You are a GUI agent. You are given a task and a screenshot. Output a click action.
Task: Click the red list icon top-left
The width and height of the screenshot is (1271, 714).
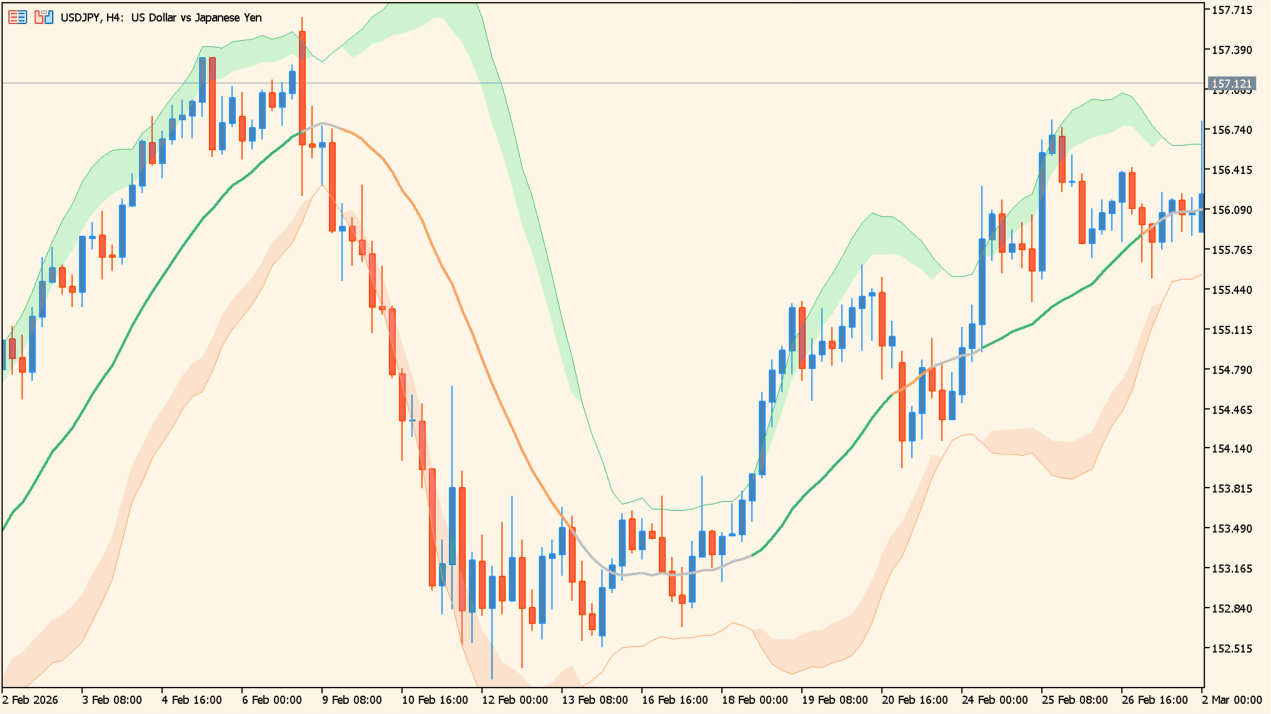(x=17, y=17)
